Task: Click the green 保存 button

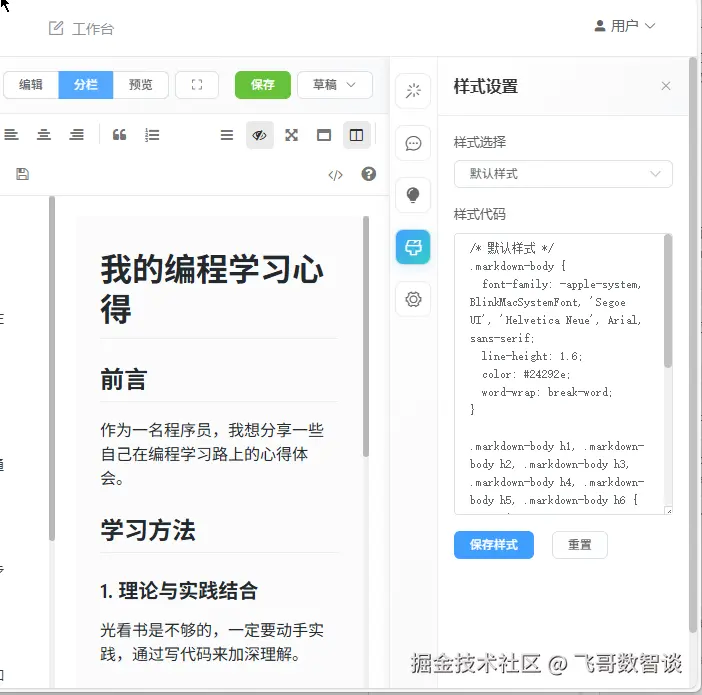Action: coord(263,85)
